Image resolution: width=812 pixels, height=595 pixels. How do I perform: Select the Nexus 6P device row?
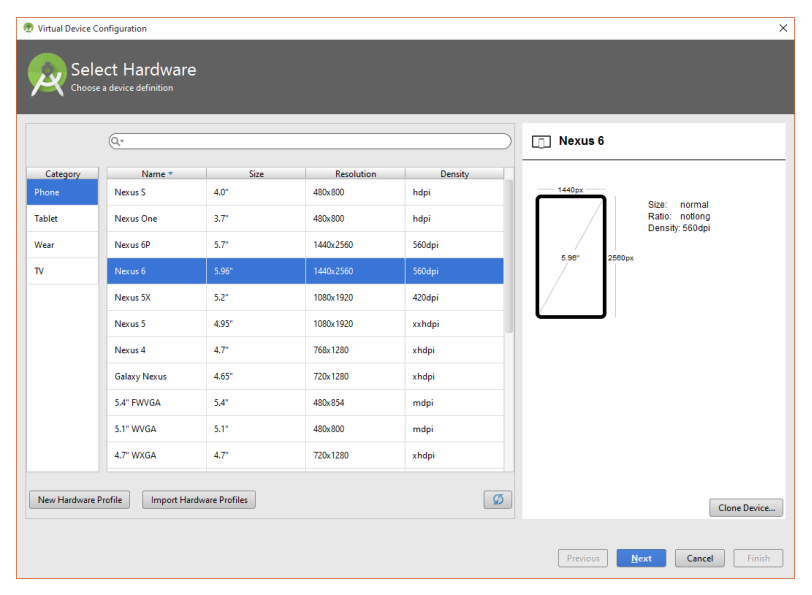(x=305, y=245)
